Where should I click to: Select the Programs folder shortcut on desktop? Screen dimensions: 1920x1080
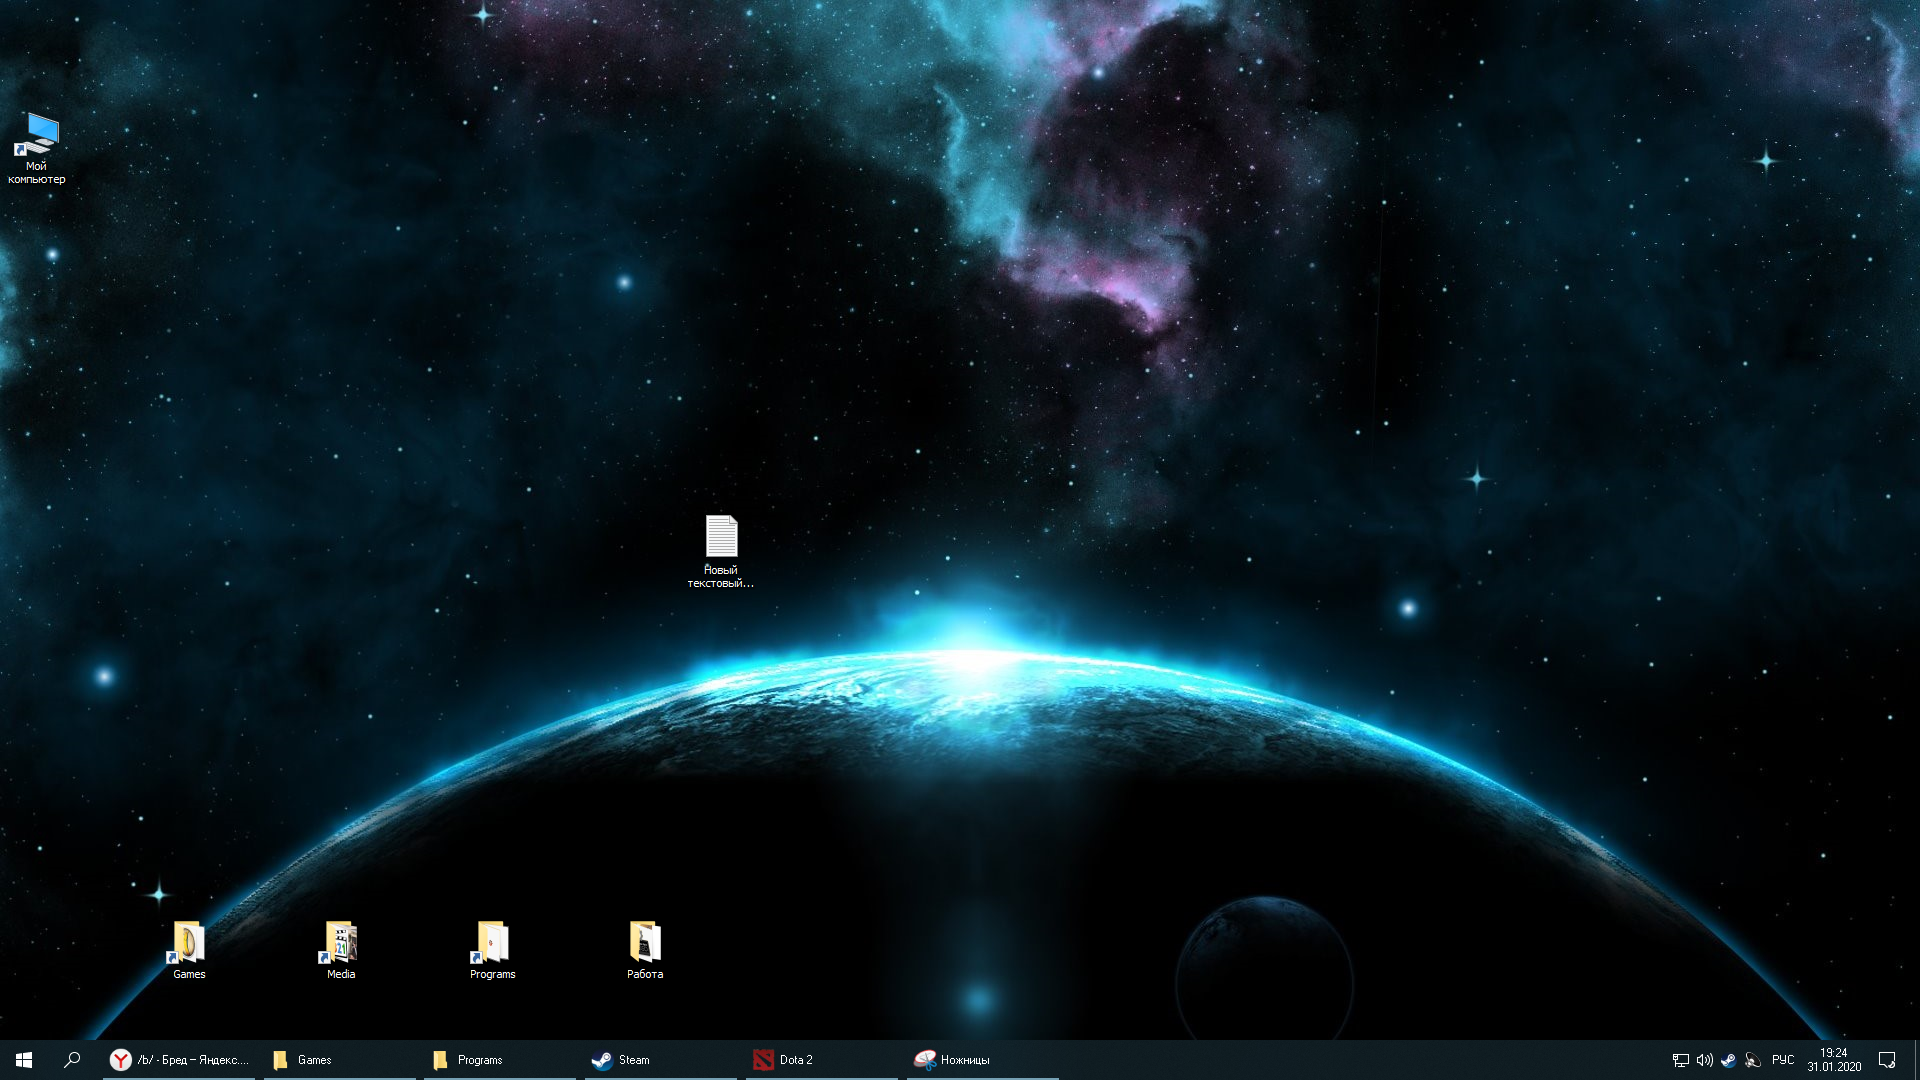pyautogui.click(x=493, y=950)
